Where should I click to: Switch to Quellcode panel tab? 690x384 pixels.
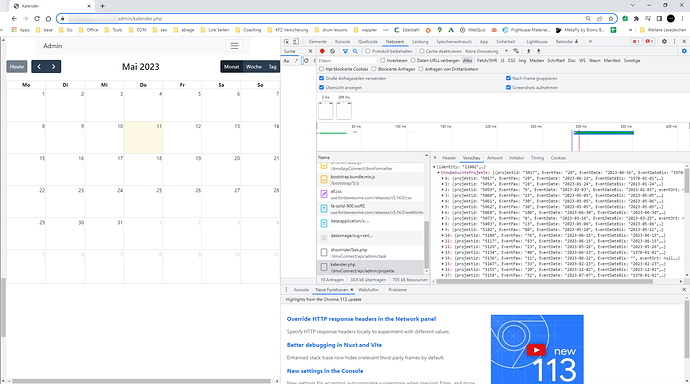click(367, 41)
